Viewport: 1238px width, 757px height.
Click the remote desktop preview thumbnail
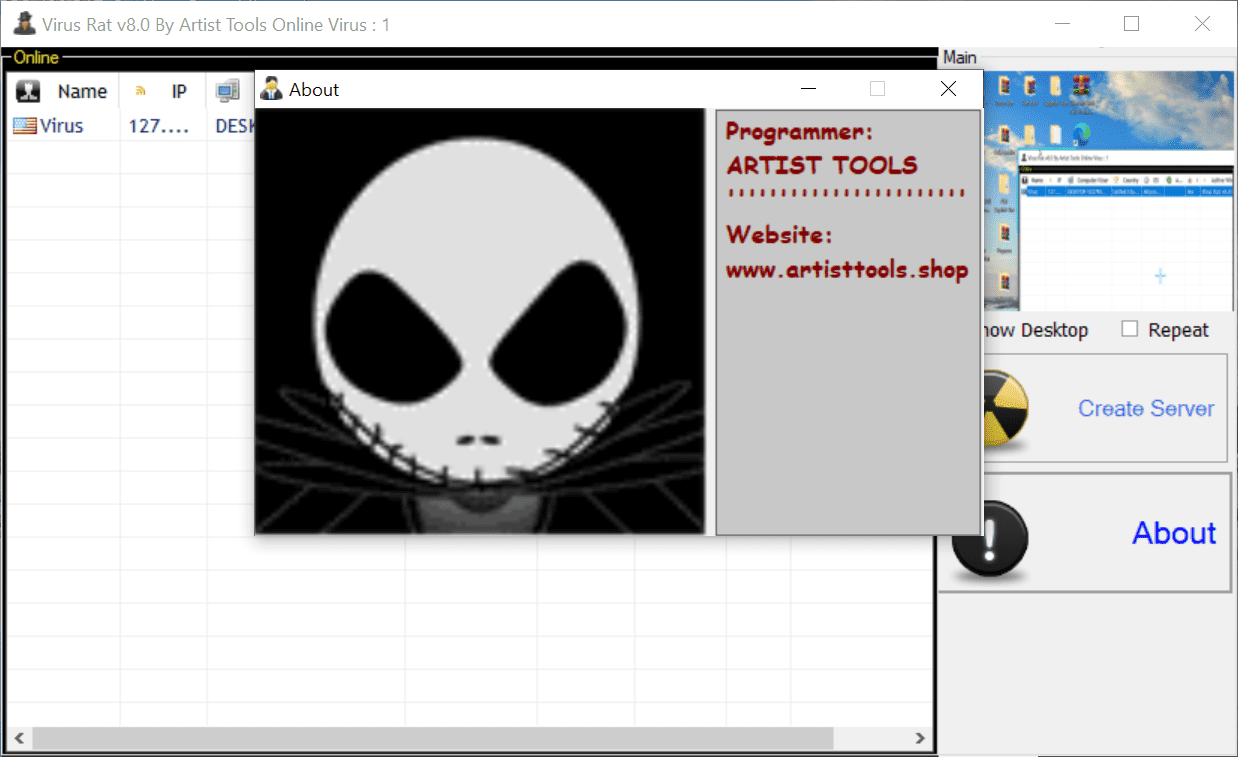click(x=1109, y=190)
